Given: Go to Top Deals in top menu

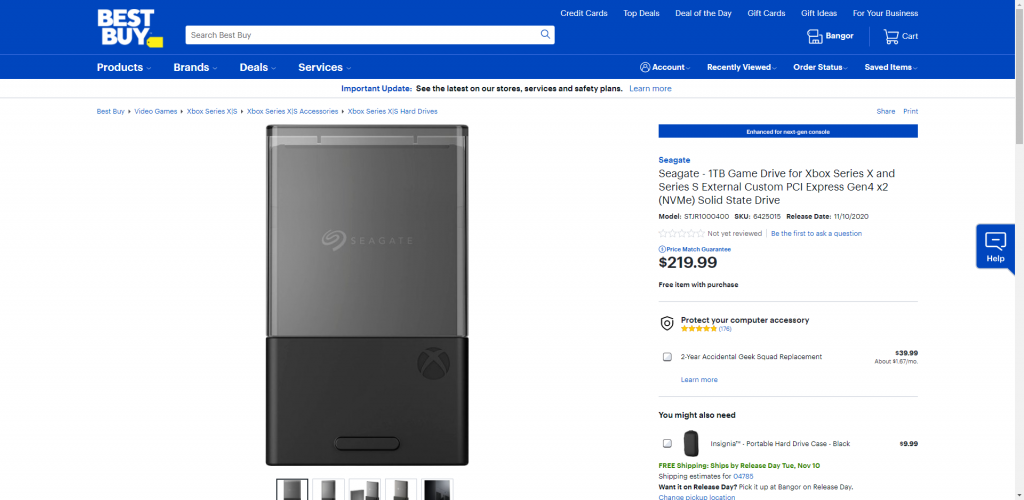Looking at the screenshot, I should pos(643,13).
